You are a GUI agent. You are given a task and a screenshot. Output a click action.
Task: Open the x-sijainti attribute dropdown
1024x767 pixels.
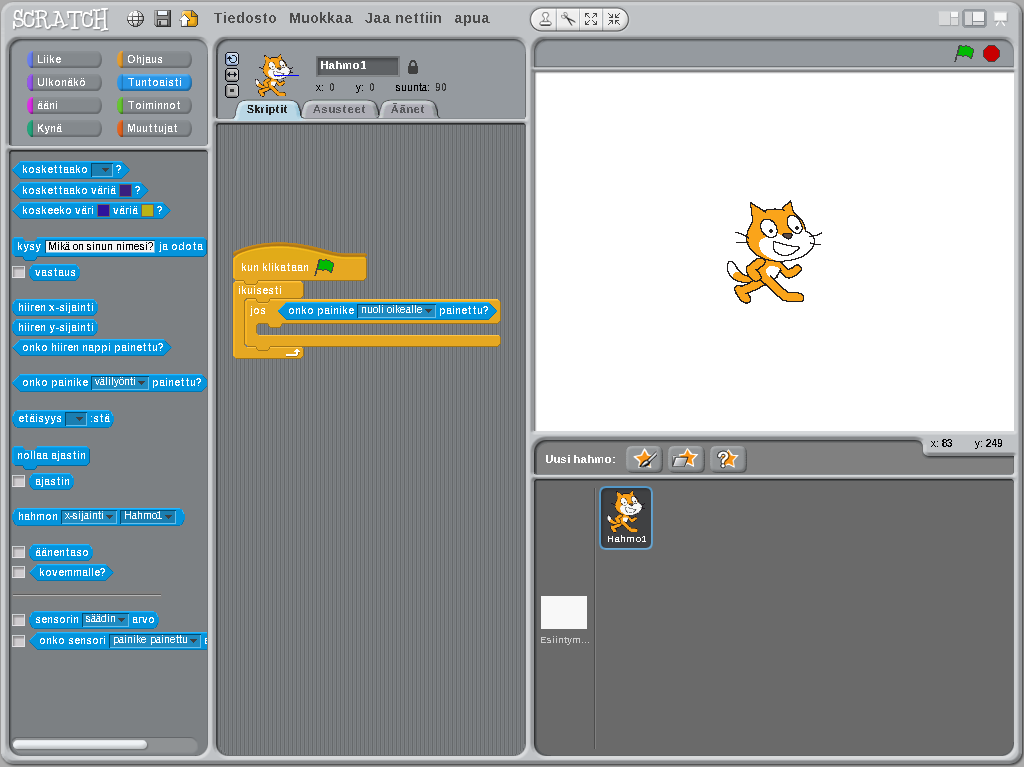tap(89, 516)
